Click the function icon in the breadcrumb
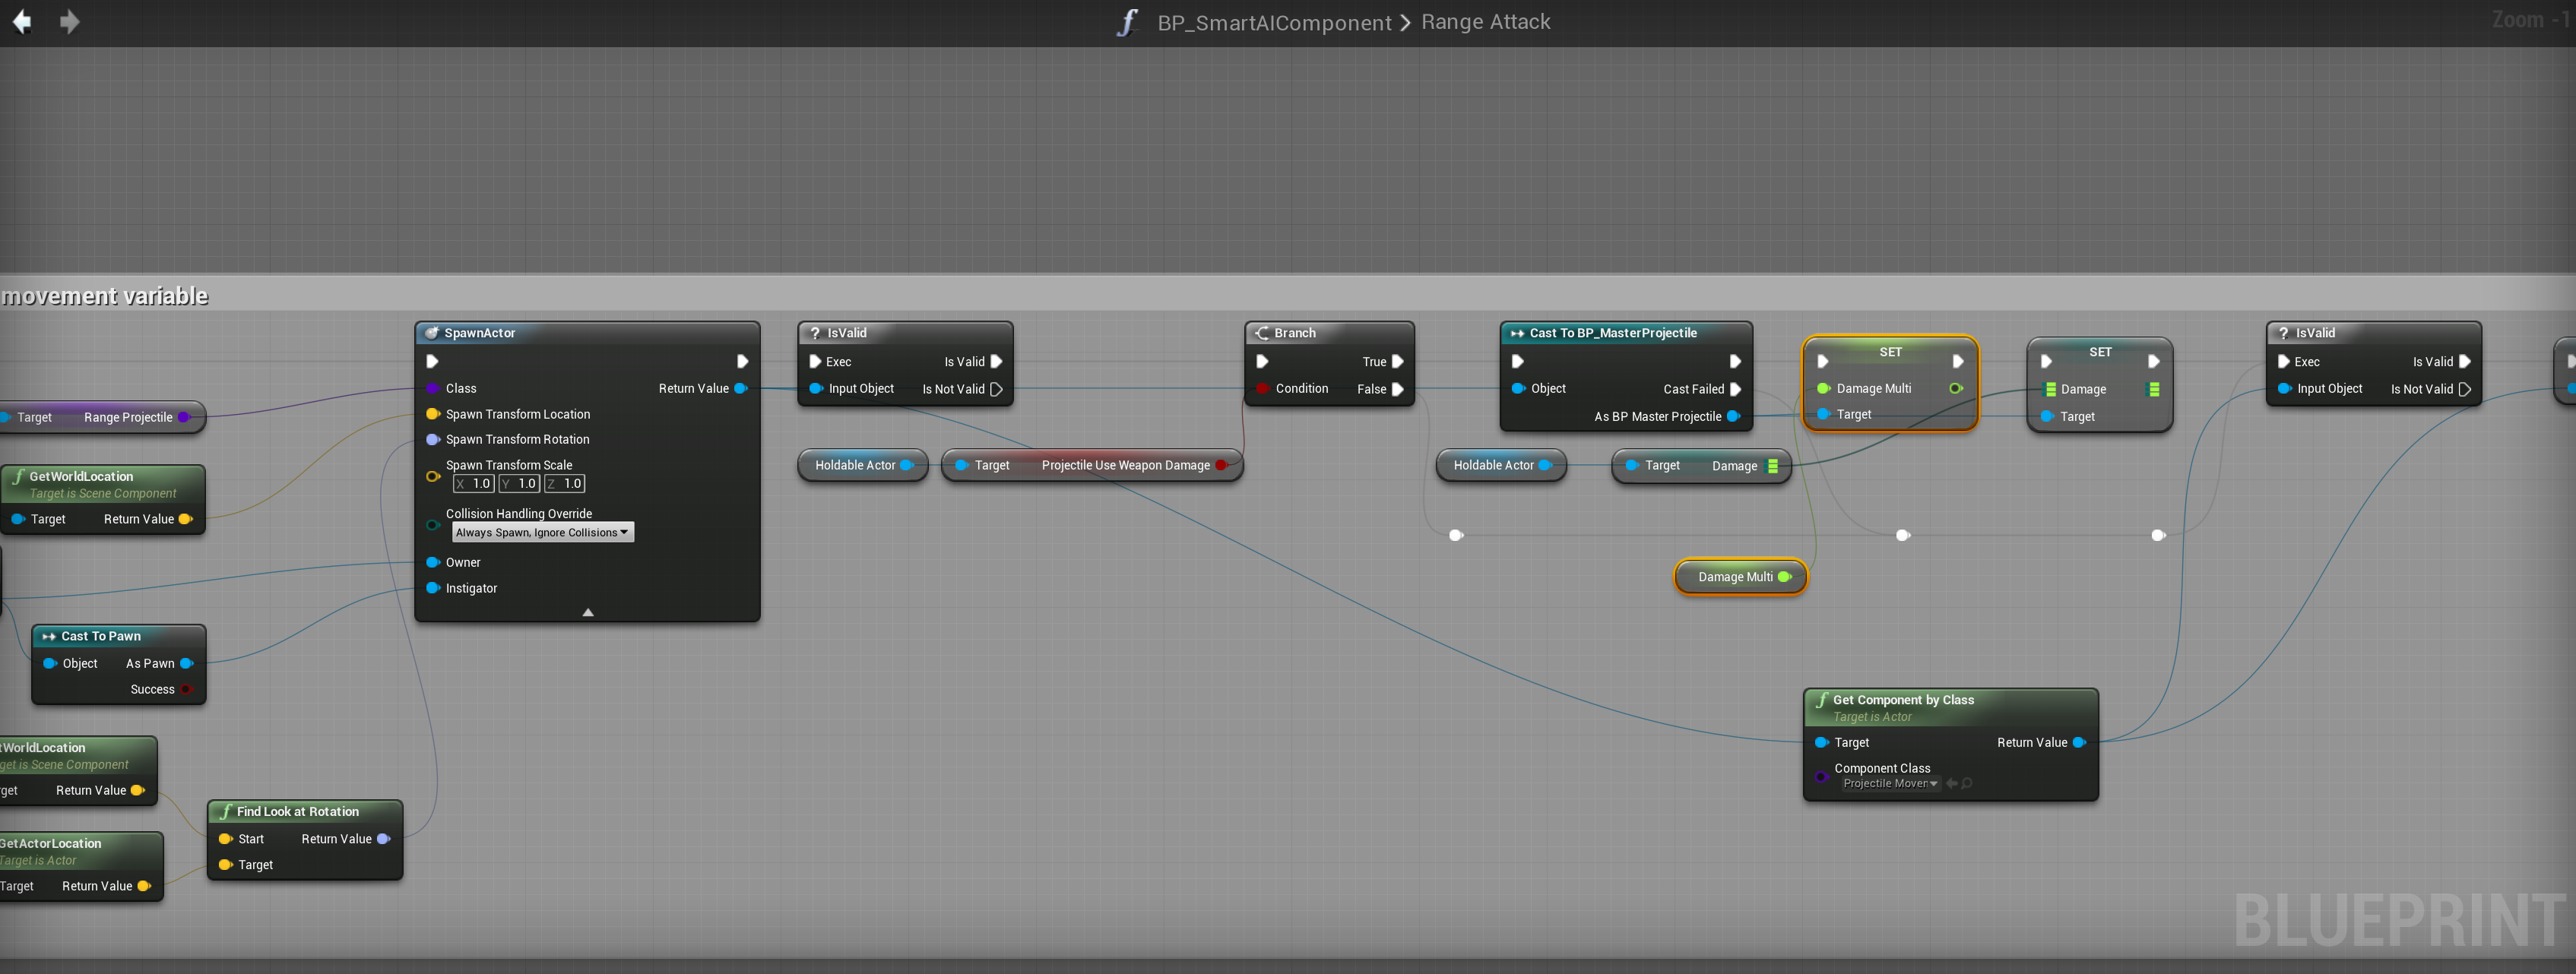 [1127, 22]
